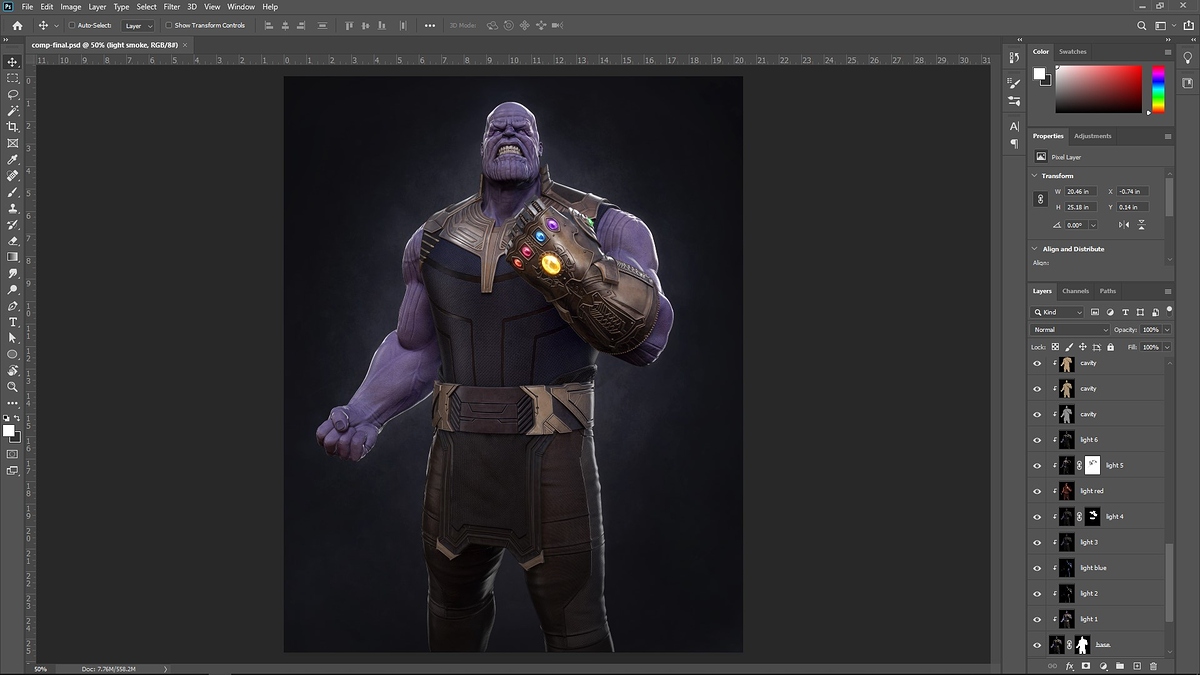
Task: Add a layer style with the fx icon
Action: point(1069,666)
